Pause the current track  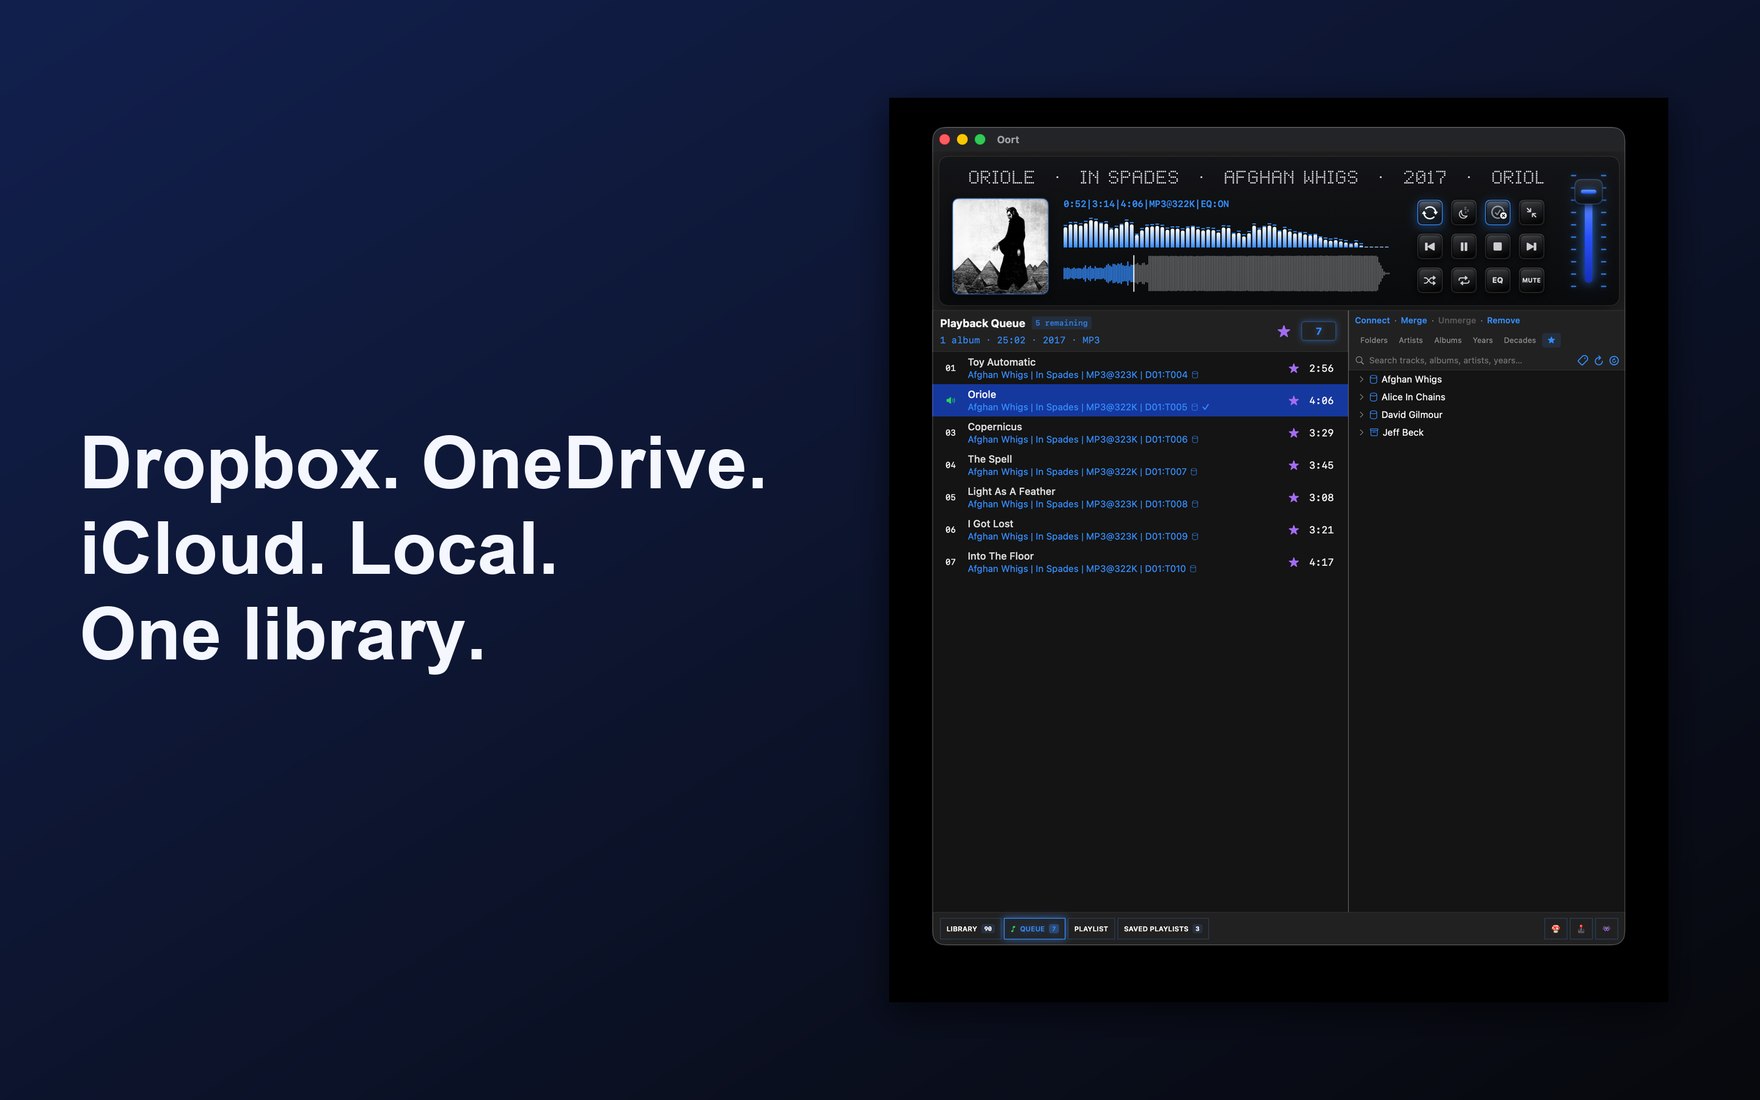click(x=1464, y=246)
